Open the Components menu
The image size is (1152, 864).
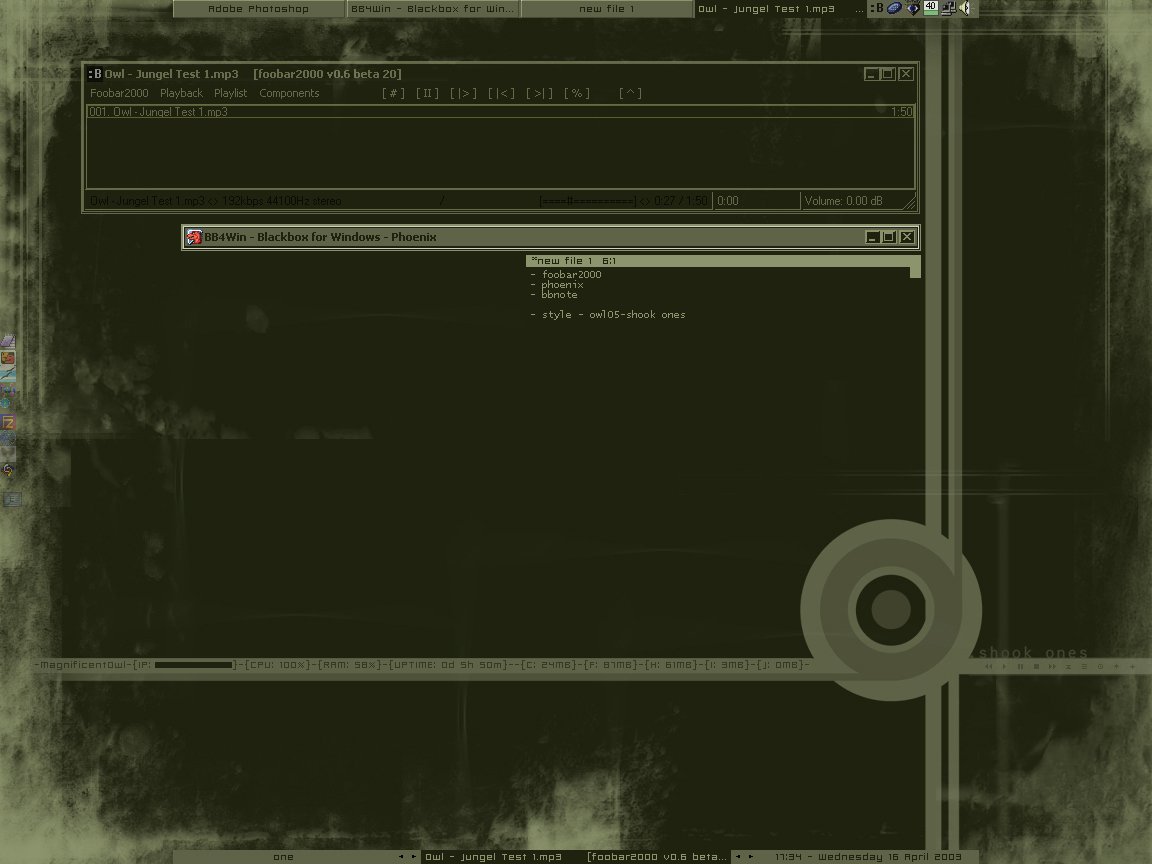tap(289, 93)
